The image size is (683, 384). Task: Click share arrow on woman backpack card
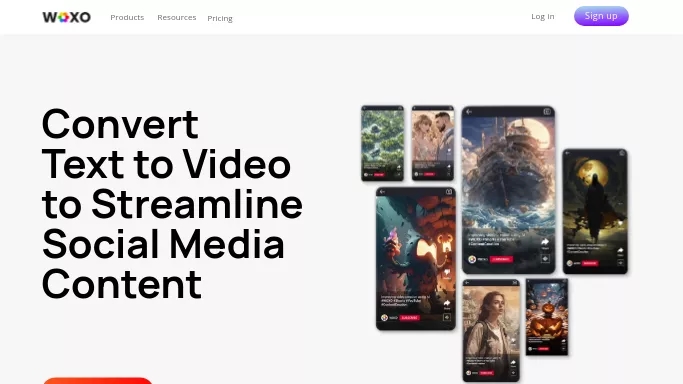(513, 362)
